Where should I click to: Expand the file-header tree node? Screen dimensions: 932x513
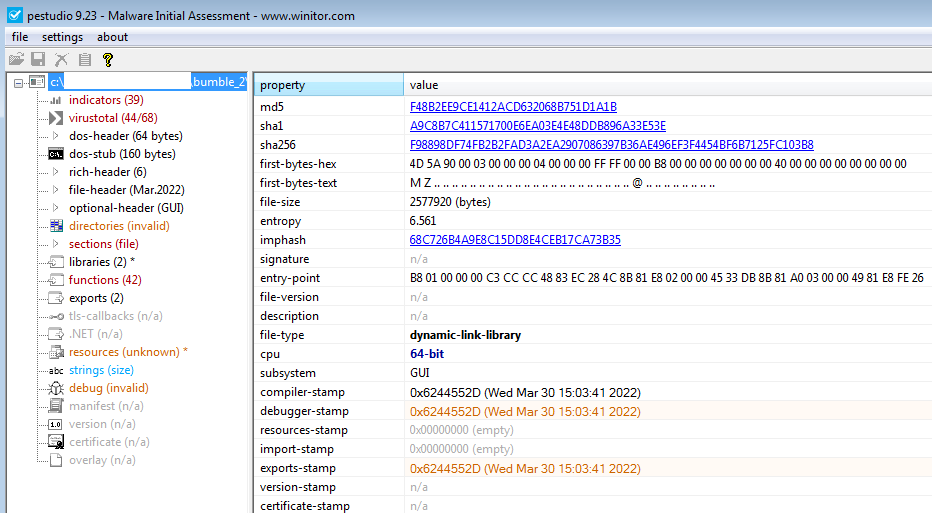click(56, 190)
